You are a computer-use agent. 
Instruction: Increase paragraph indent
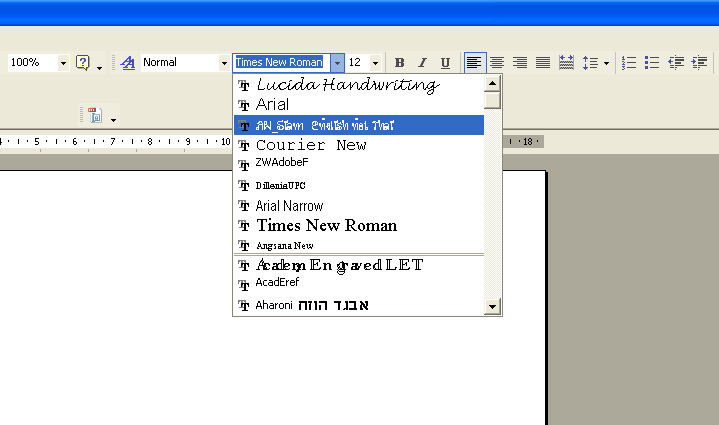(x=699, y=62)
